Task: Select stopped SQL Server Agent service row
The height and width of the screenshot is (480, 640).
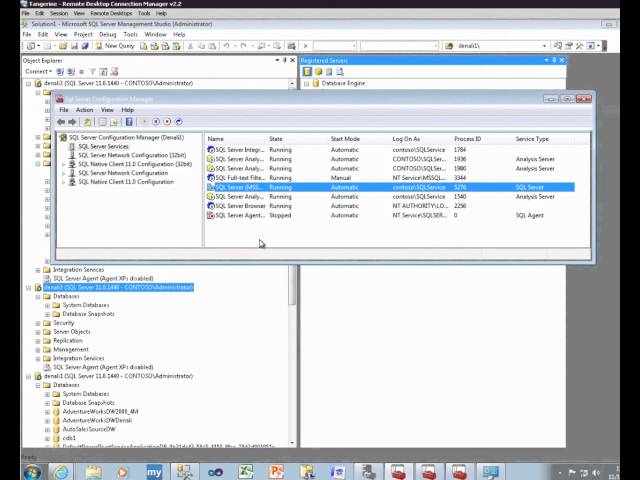Action: [x=391, y=216]
